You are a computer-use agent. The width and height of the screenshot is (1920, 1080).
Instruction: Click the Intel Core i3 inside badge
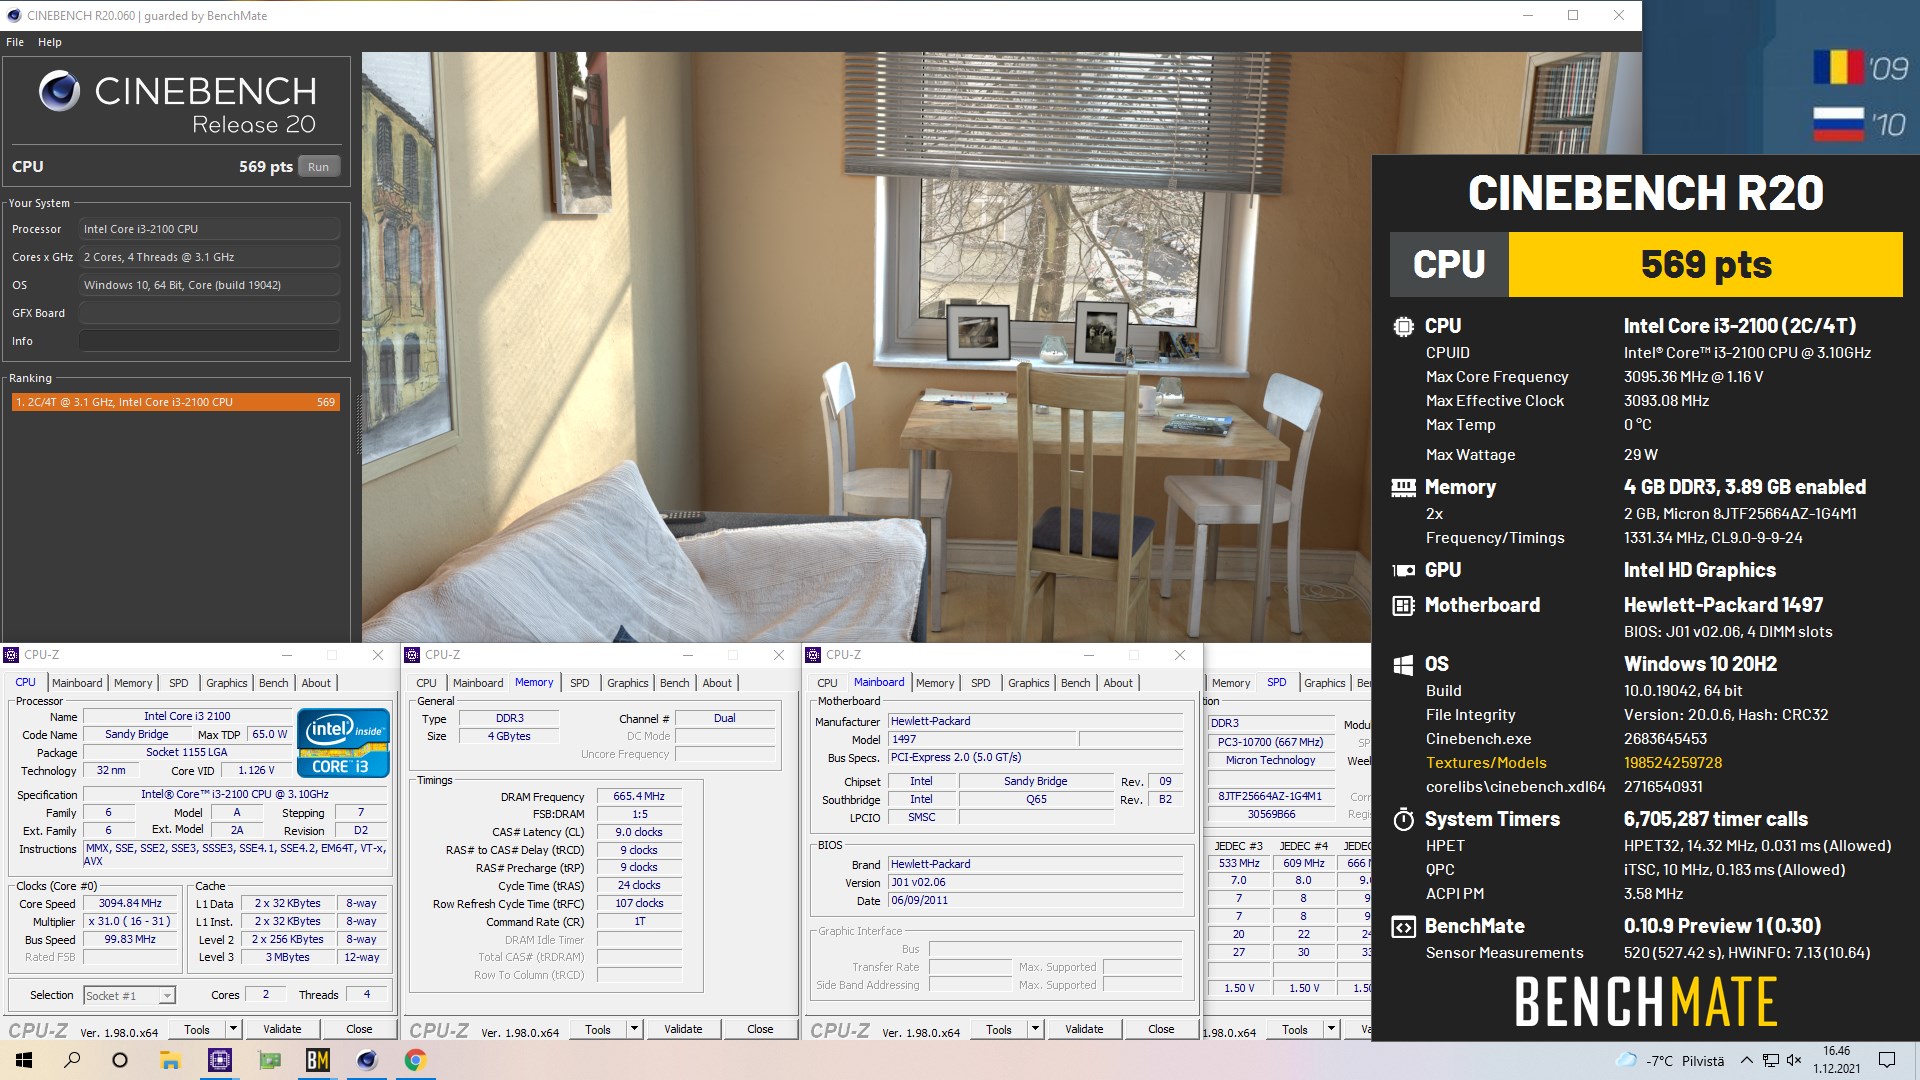point(343,743)
